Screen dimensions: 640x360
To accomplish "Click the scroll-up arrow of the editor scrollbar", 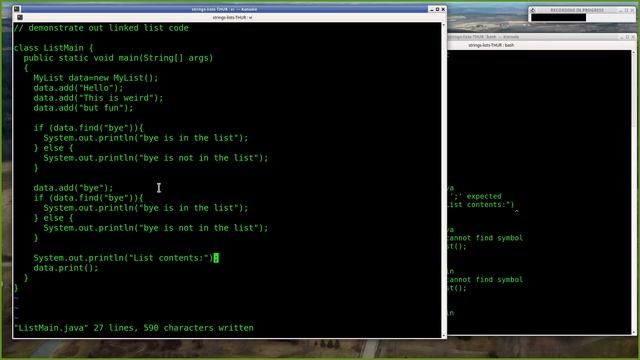I will coord(444,25).
